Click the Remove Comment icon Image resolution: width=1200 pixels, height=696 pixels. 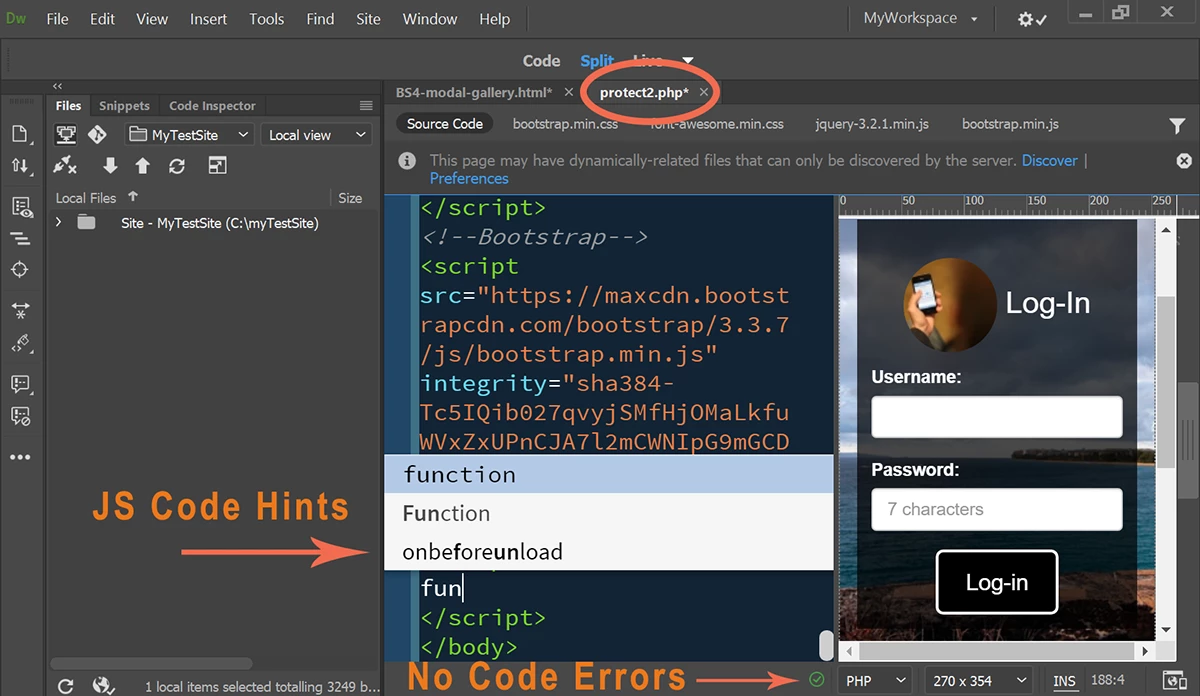point(21,416)
